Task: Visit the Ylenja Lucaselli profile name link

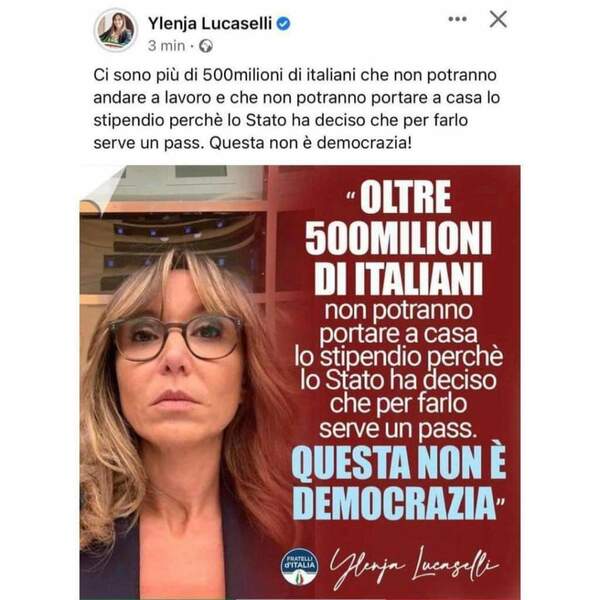Action: (x=210, y=23)
